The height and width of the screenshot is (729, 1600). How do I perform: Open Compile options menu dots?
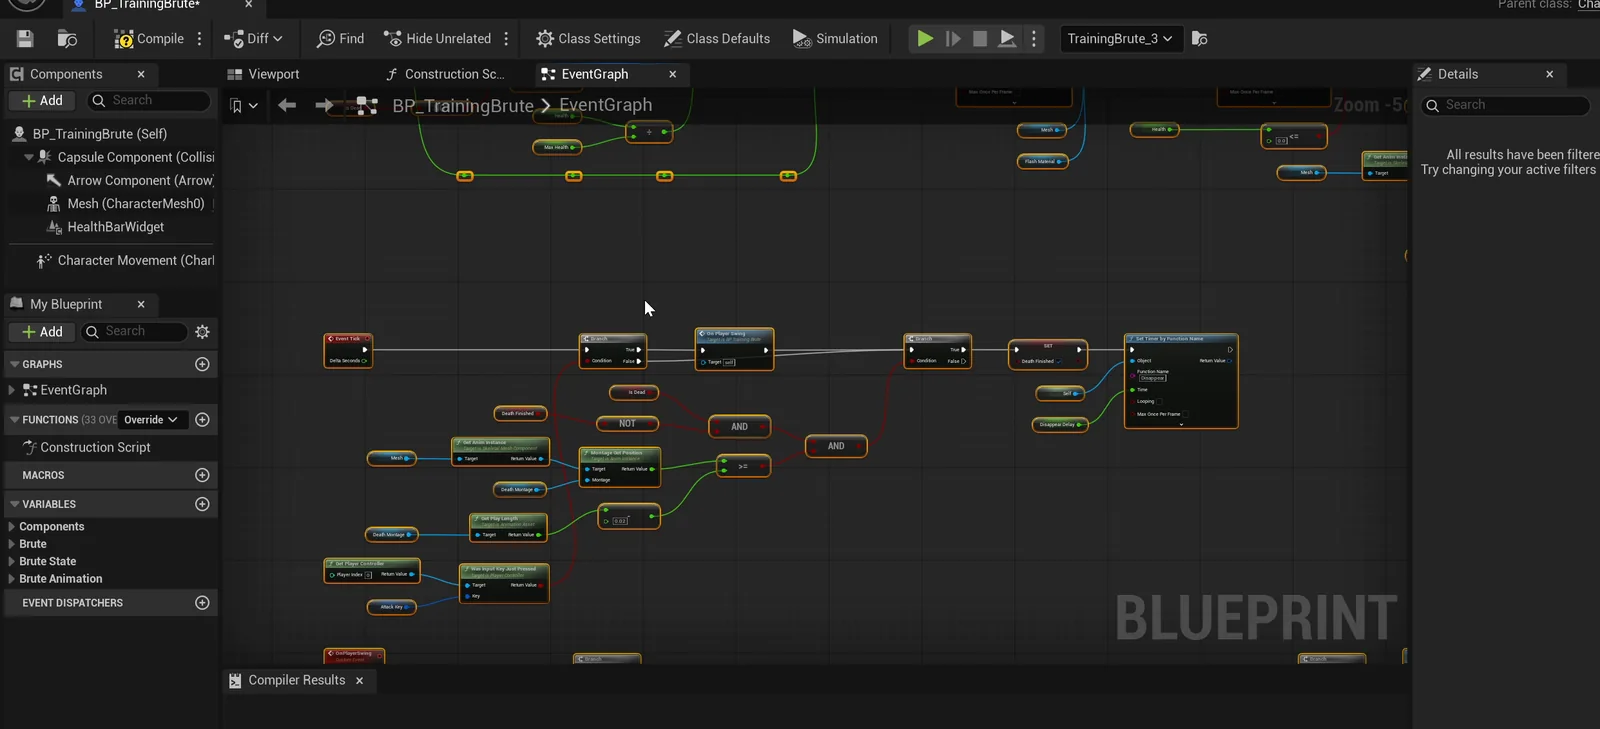pos(200,39)
